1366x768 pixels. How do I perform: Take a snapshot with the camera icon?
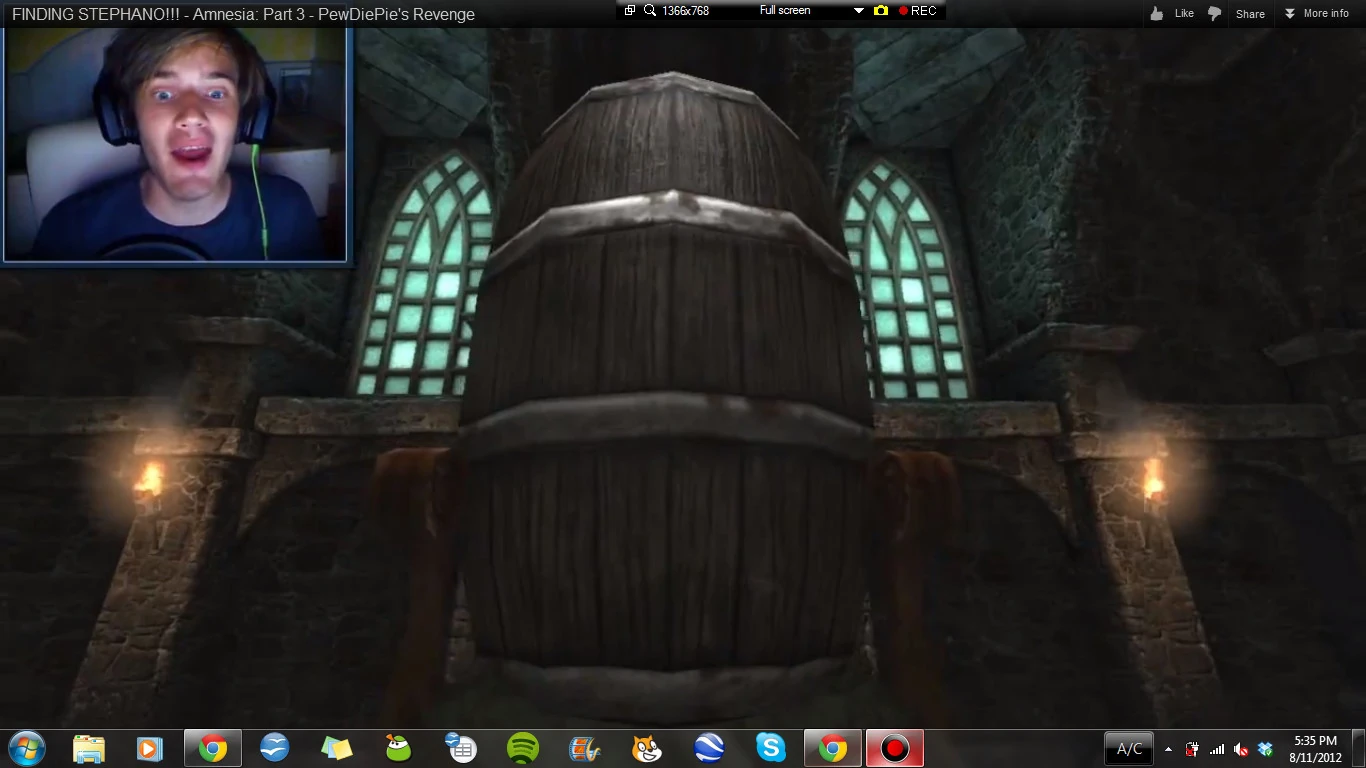[x=880, y=10]
